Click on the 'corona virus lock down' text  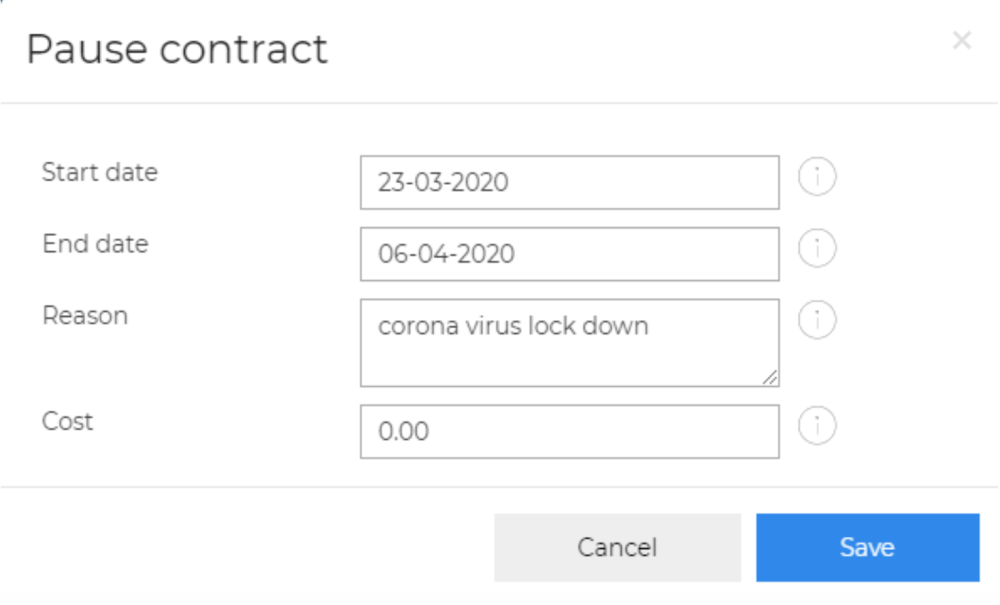click(513, 326)
